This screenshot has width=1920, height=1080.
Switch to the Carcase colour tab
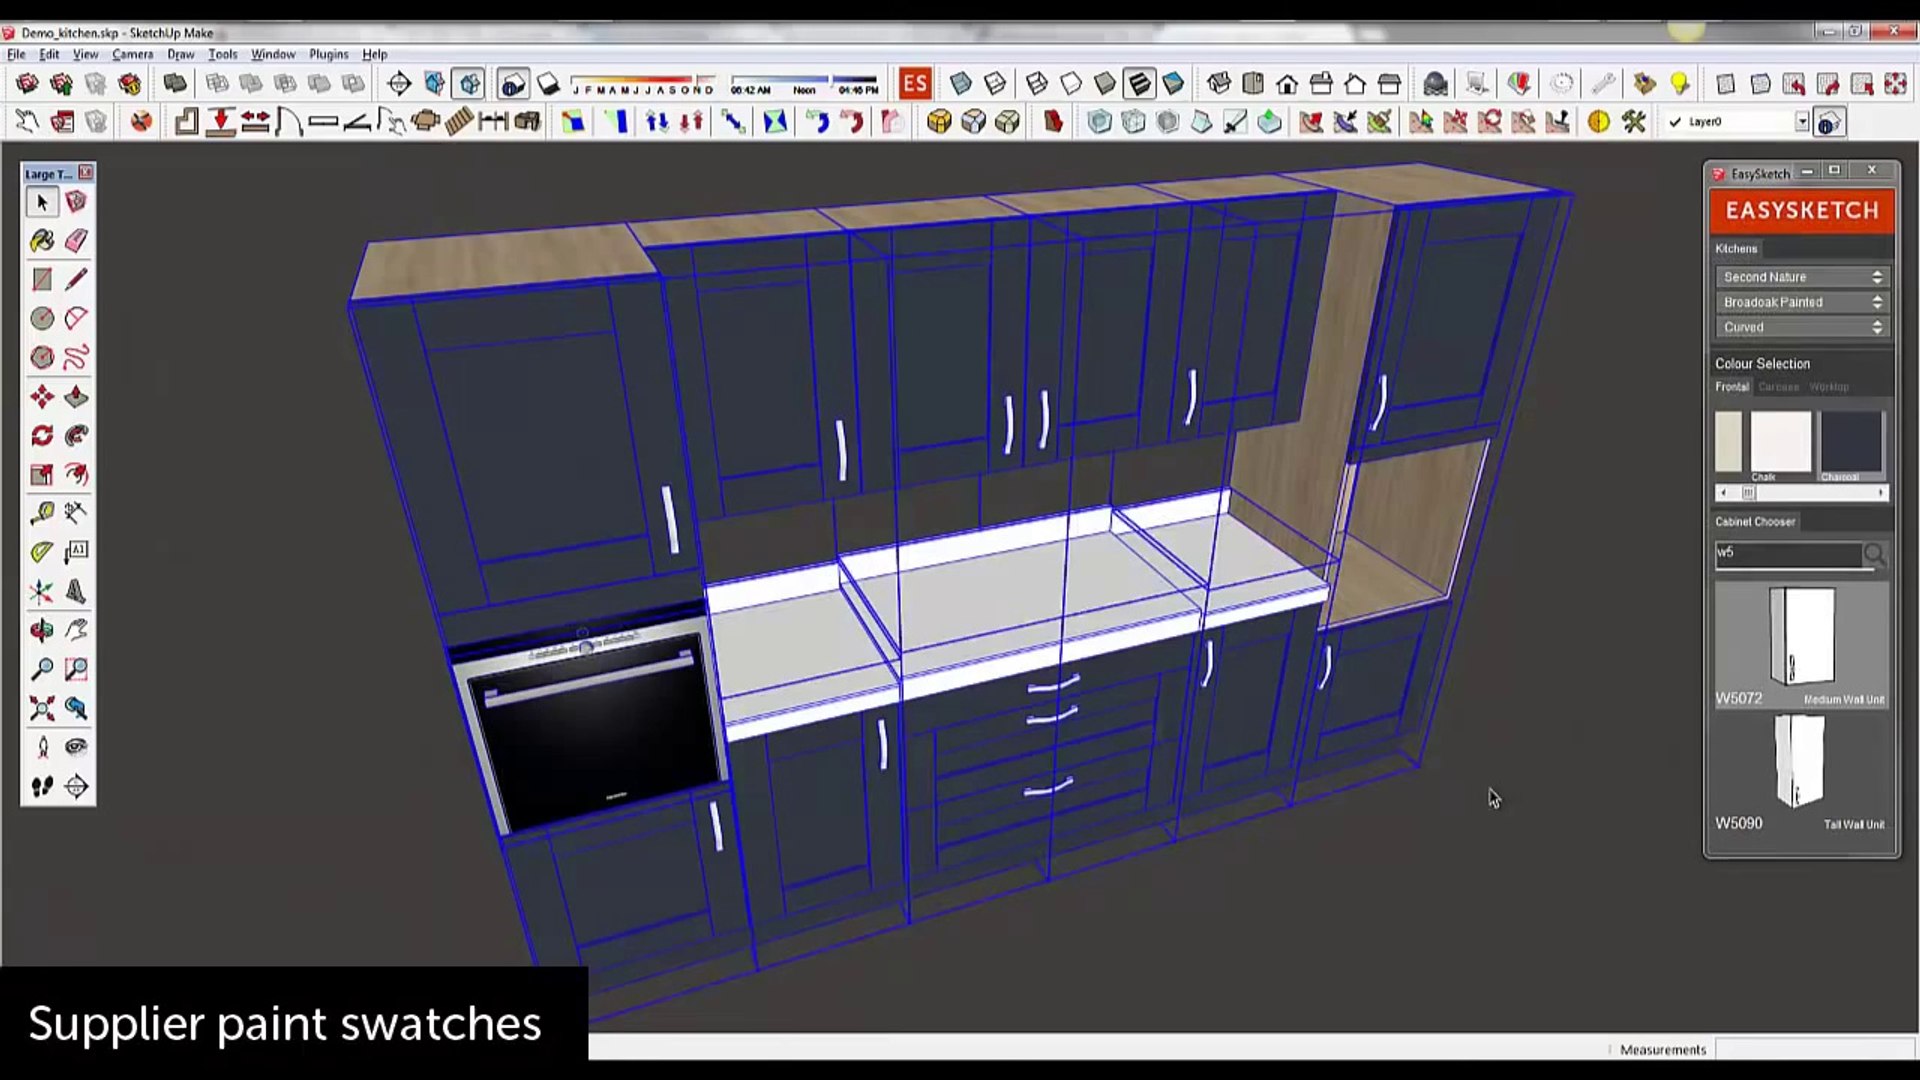tap(1778, 387)
